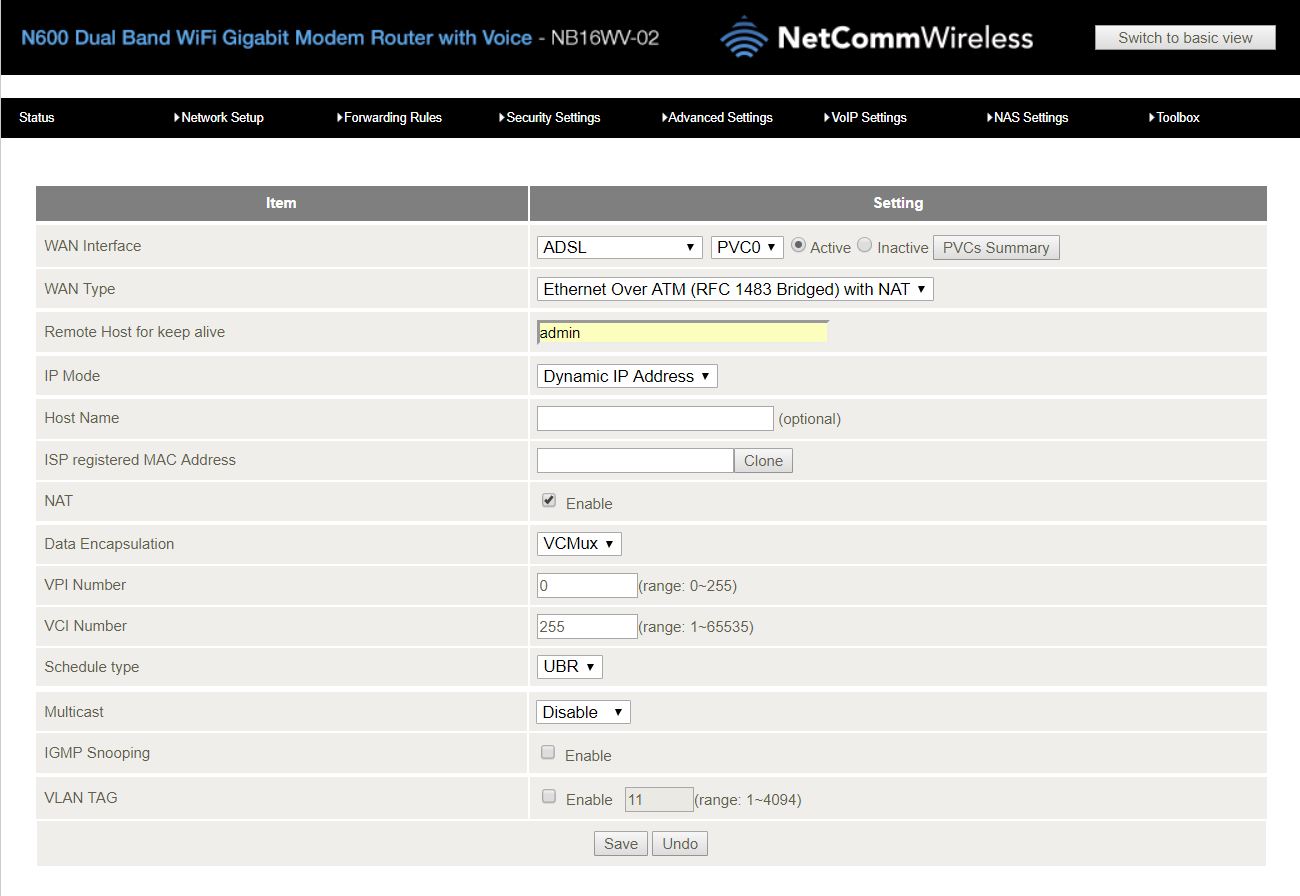Viewport: 1300px width, 896px height.
Task: Select the Inactive radio button
Action: pos(865,245)
